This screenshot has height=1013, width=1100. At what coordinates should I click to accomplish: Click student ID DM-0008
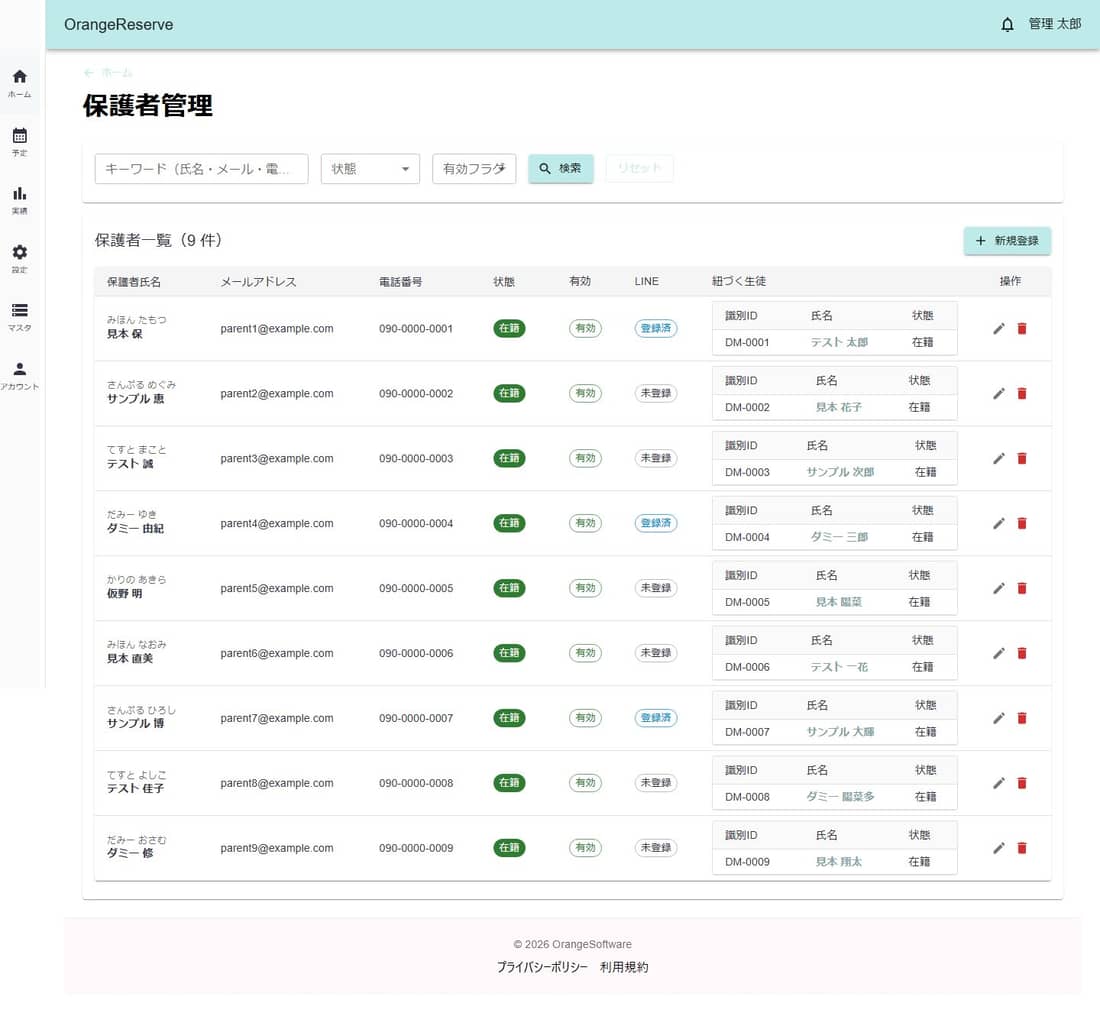(747, 797)
